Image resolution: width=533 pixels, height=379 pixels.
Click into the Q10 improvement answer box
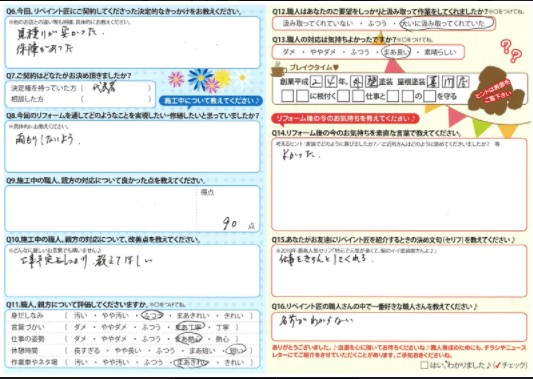pos(132,271)
